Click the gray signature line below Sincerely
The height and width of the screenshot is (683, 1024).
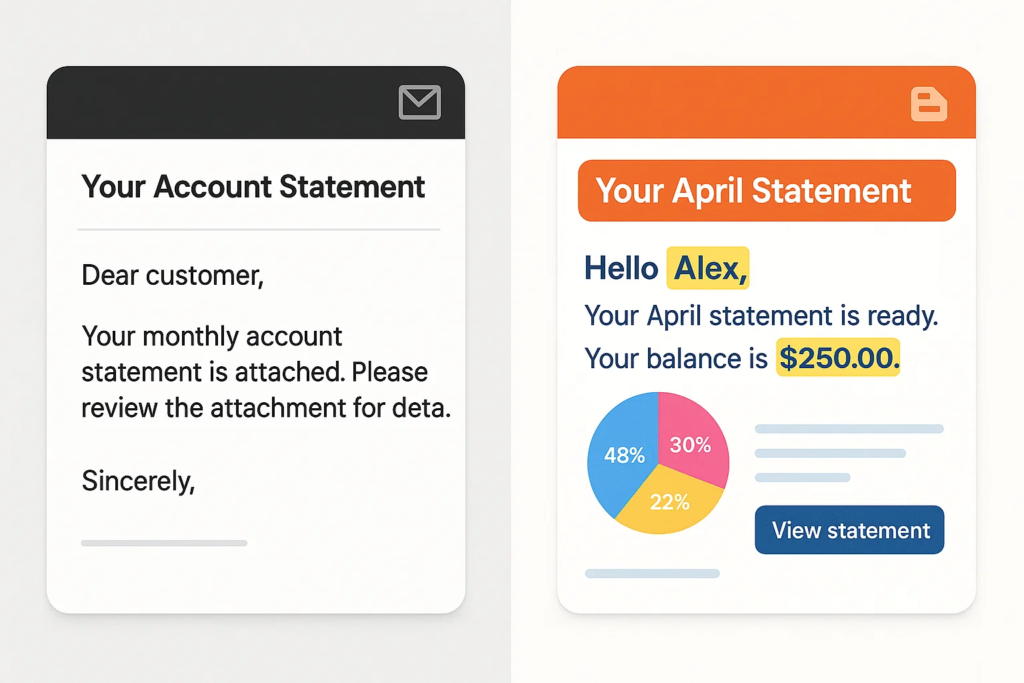164,543
